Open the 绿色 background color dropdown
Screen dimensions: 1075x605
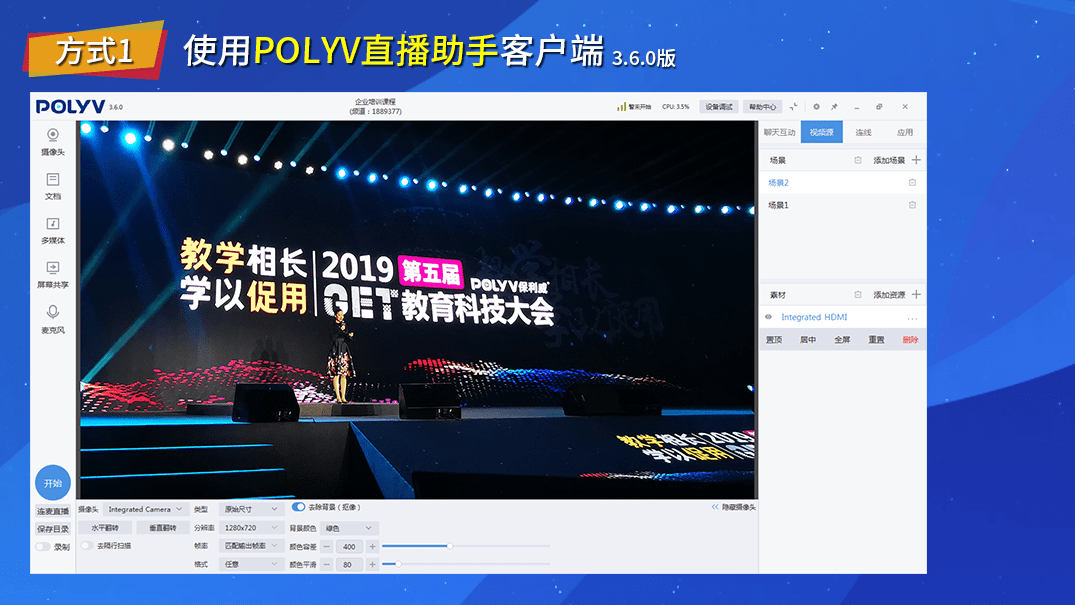[x=350, y=528]
